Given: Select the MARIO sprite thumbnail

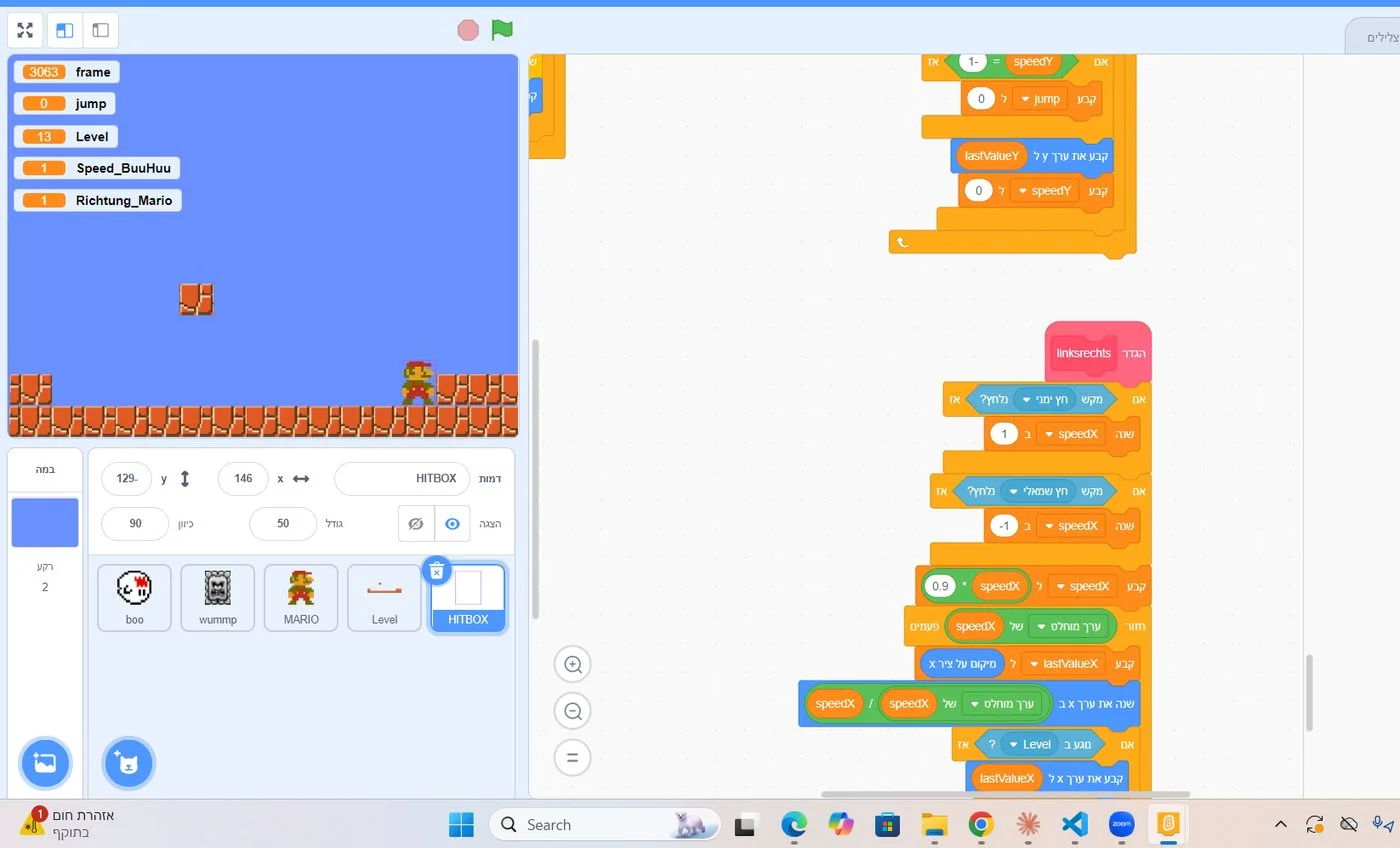Looking at the screenshot, I should point(301,598).
